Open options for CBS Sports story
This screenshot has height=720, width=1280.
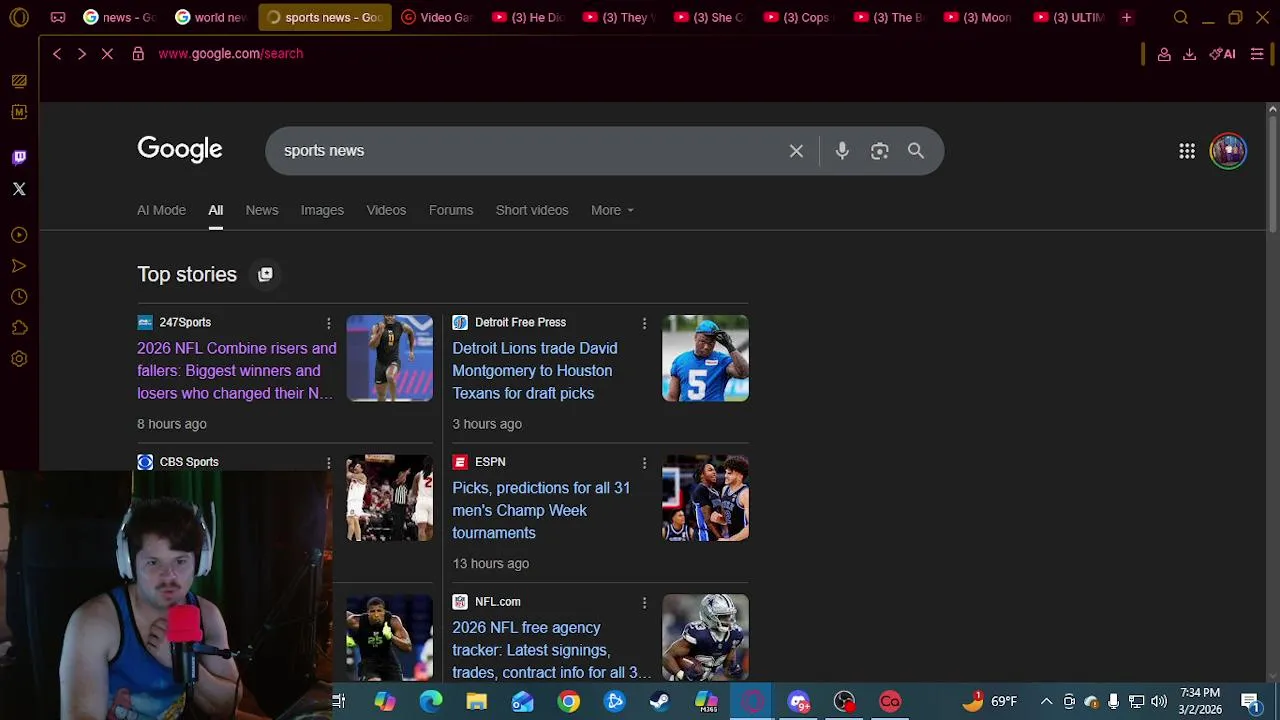point(328,462)
